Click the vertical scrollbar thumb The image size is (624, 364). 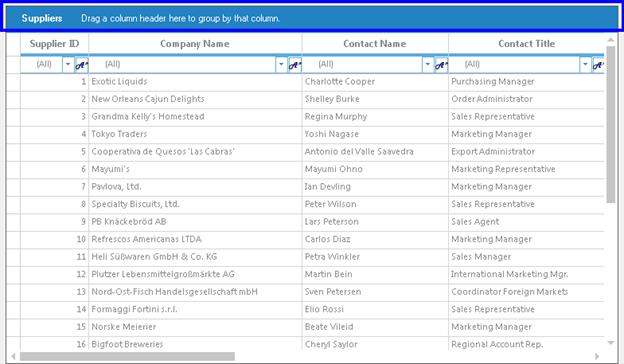[x=610, y=125]
